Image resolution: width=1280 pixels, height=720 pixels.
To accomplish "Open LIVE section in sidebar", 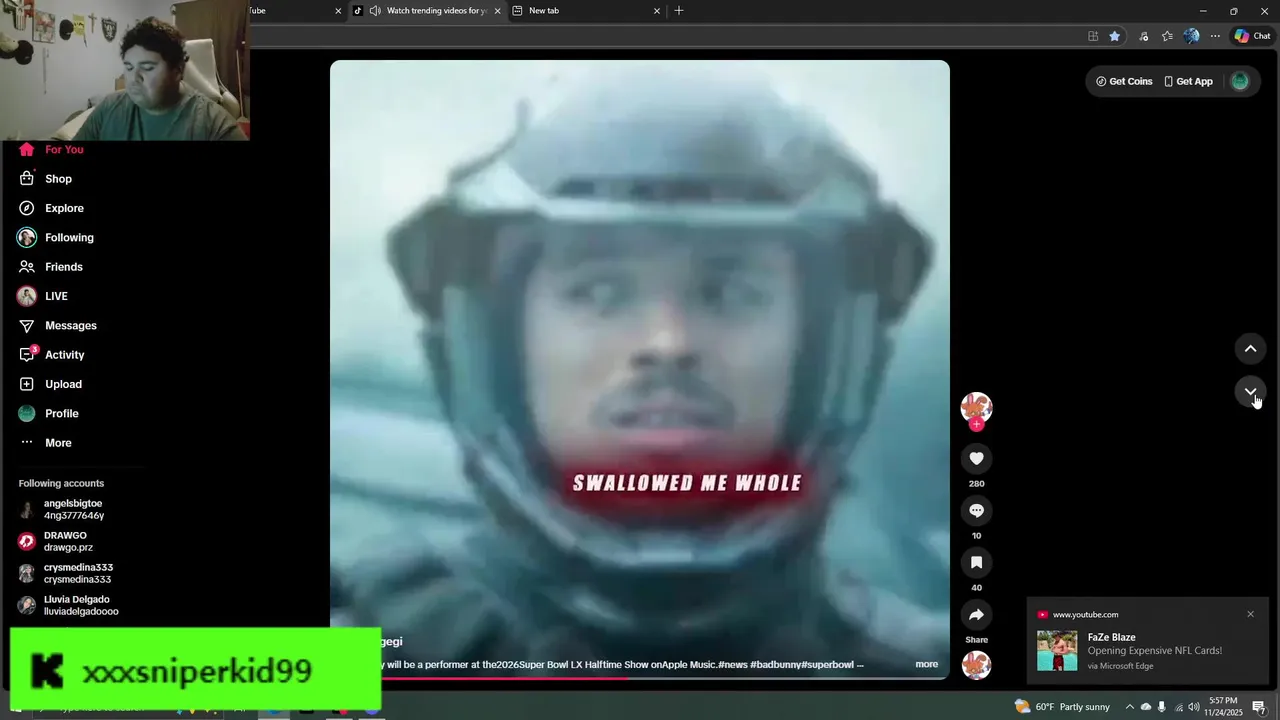I will [x=42, y=296].
